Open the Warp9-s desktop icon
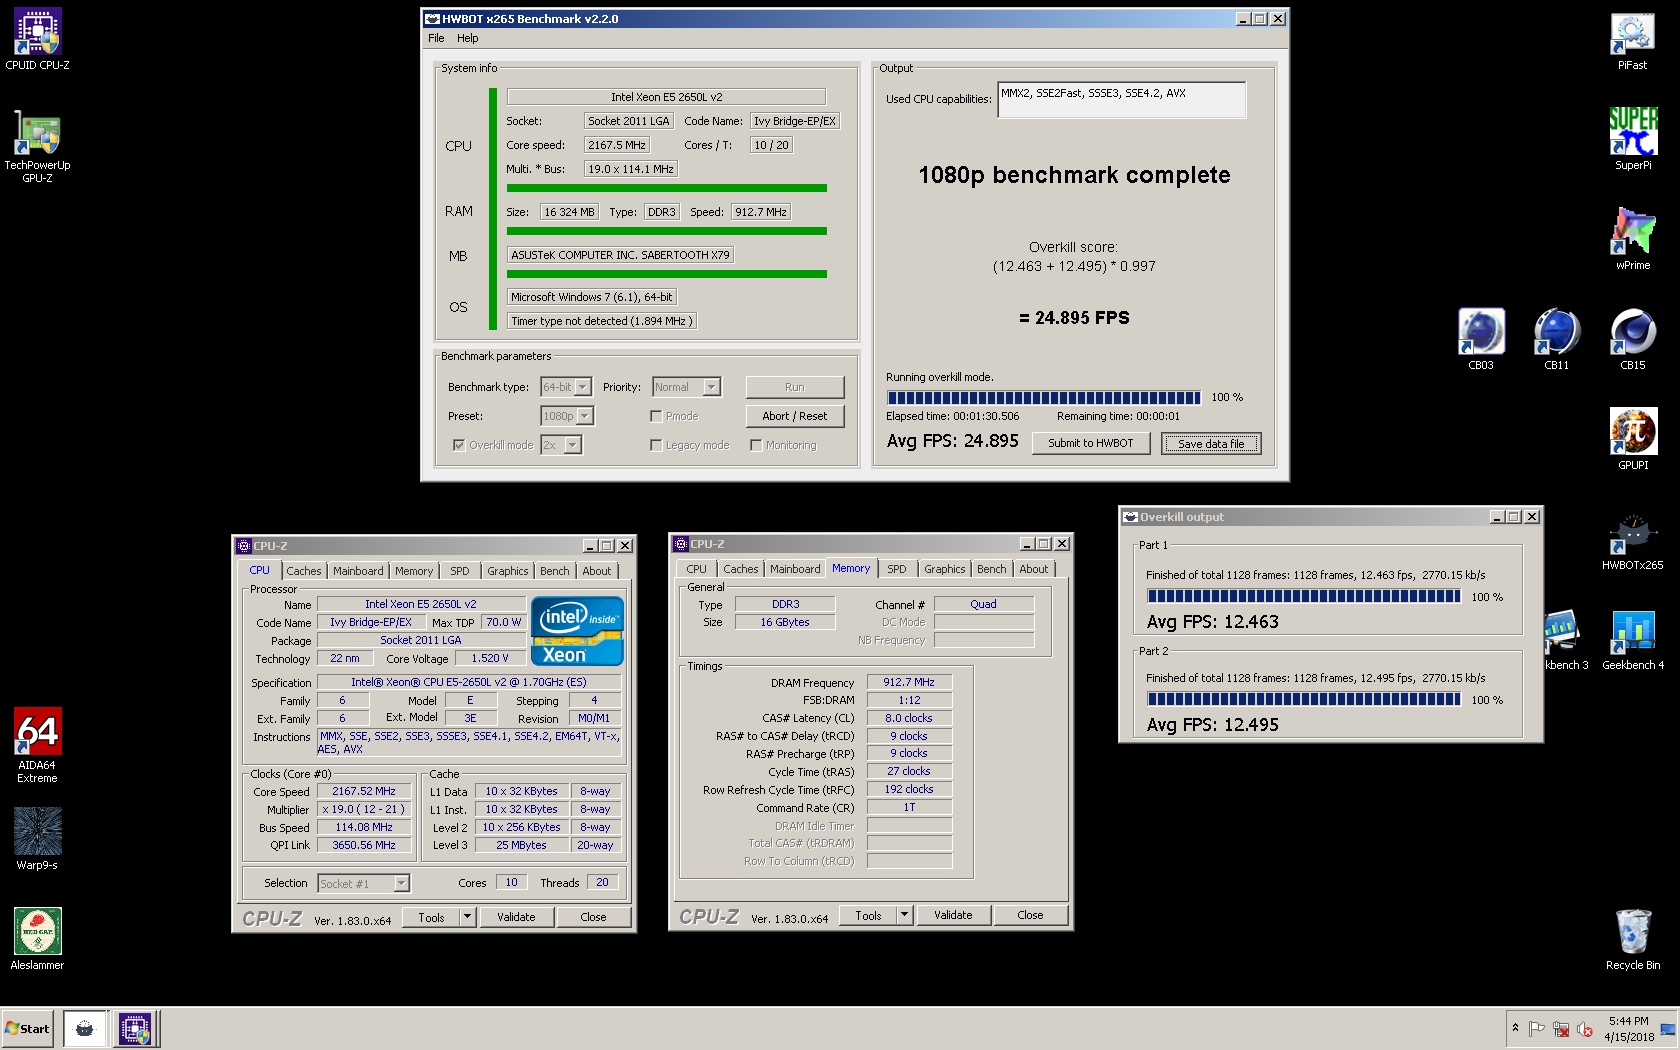The width and height of the screenshot is (1680, 1050). pyautogui.click(x=37, y=839)
